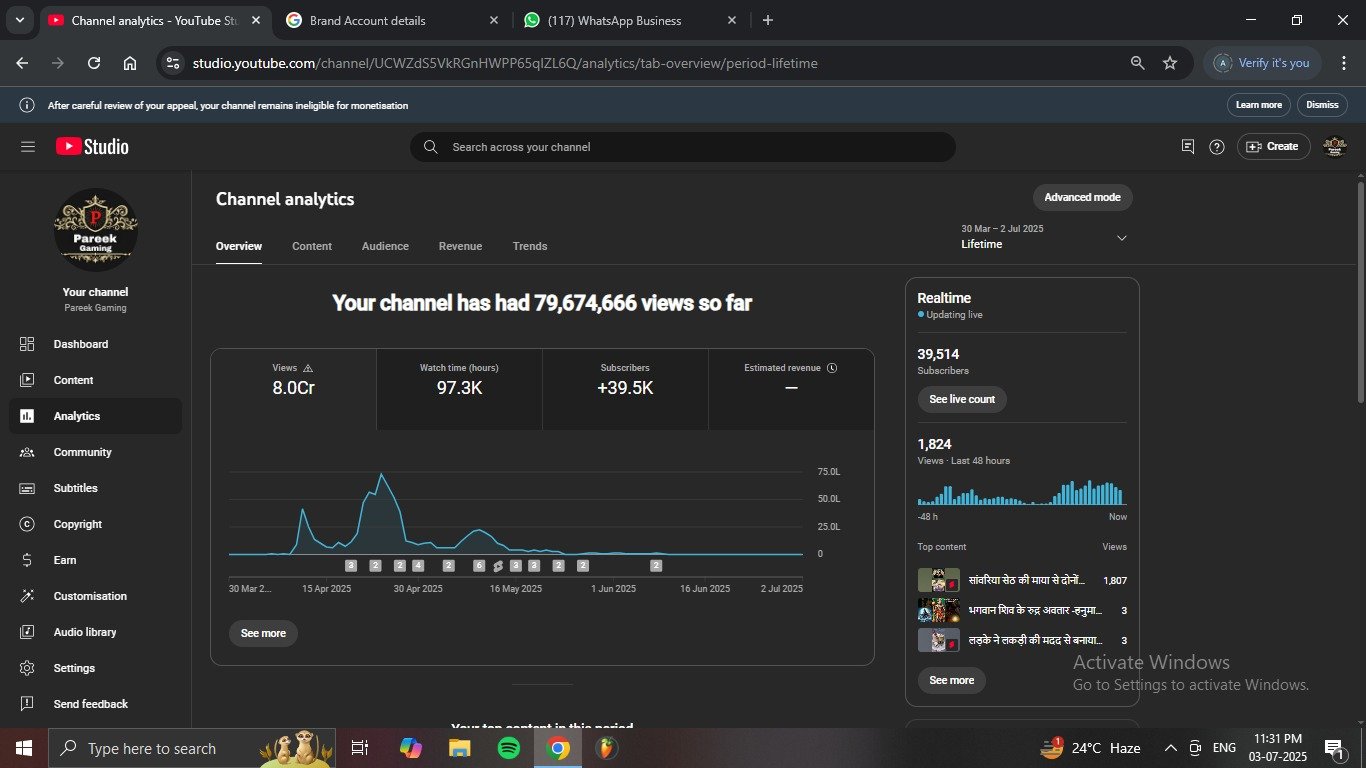Screen dimensions: 1366x768
Task: Switch to the Trends analytics tab
Action: 530,246
